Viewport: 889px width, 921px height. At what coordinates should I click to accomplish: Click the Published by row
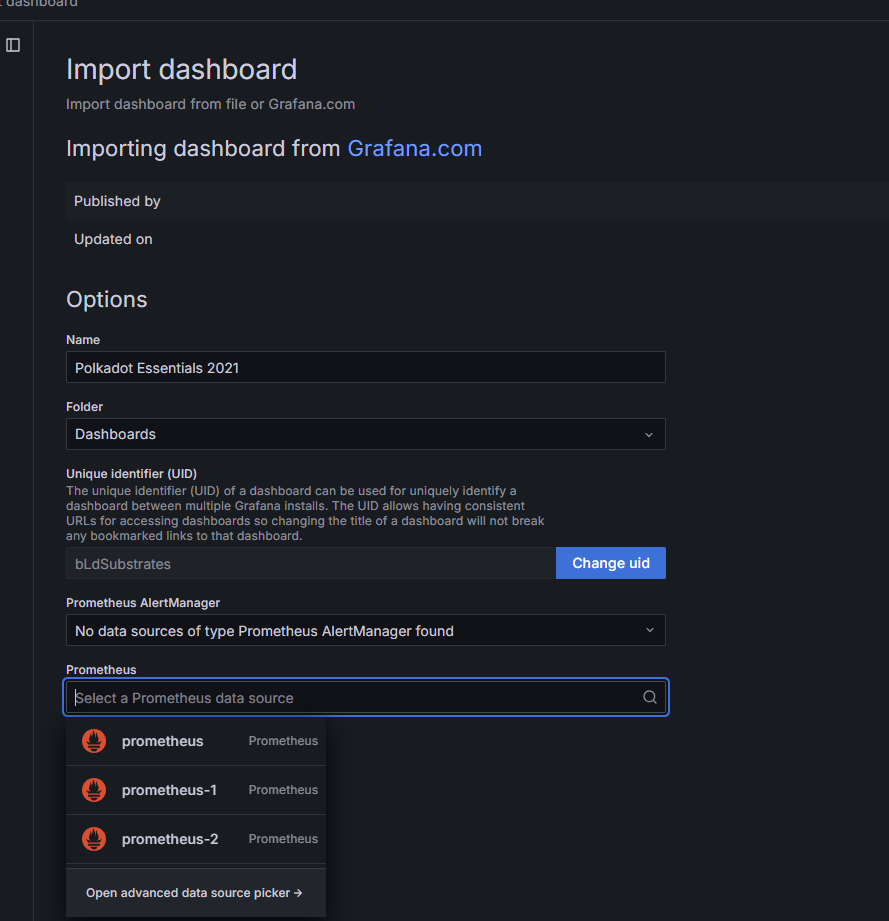click(x=477, y=201)
